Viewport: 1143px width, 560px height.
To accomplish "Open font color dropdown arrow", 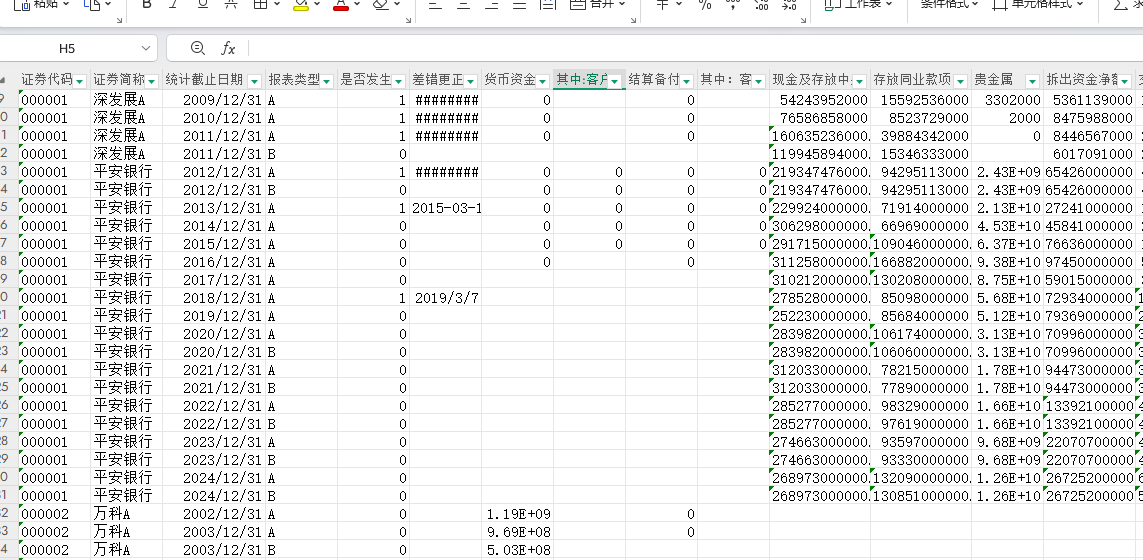I will (358, 4).
